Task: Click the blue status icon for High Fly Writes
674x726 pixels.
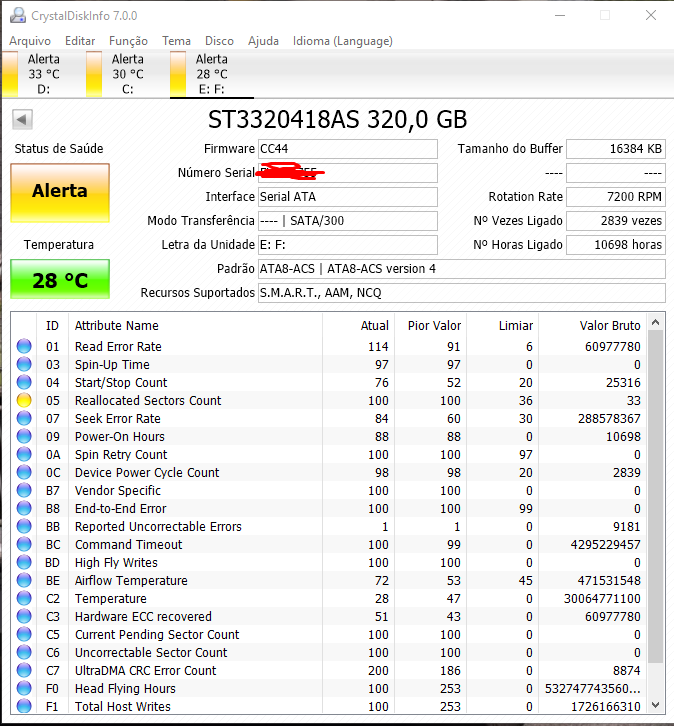Action: pyautogui.click(x=24, y=563)
